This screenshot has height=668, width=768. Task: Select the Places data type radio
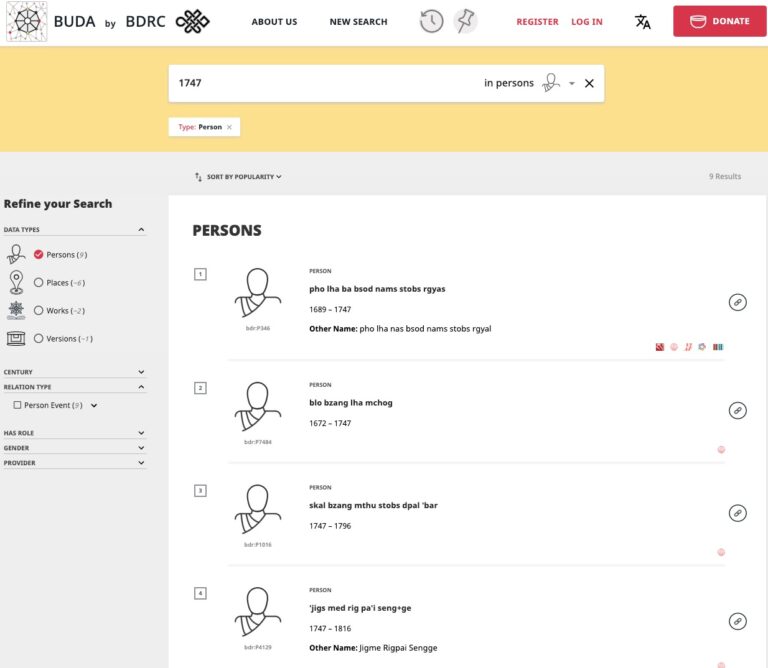click(x=39, y=283)
